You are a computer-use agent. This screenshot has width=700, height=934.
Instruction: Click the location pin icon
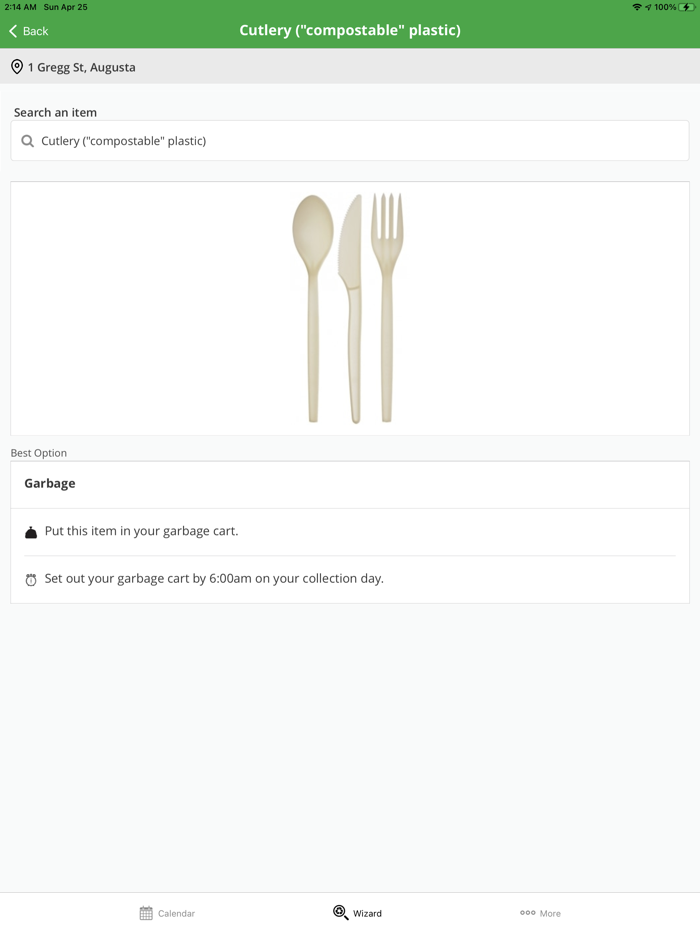(x=17, y=67)
